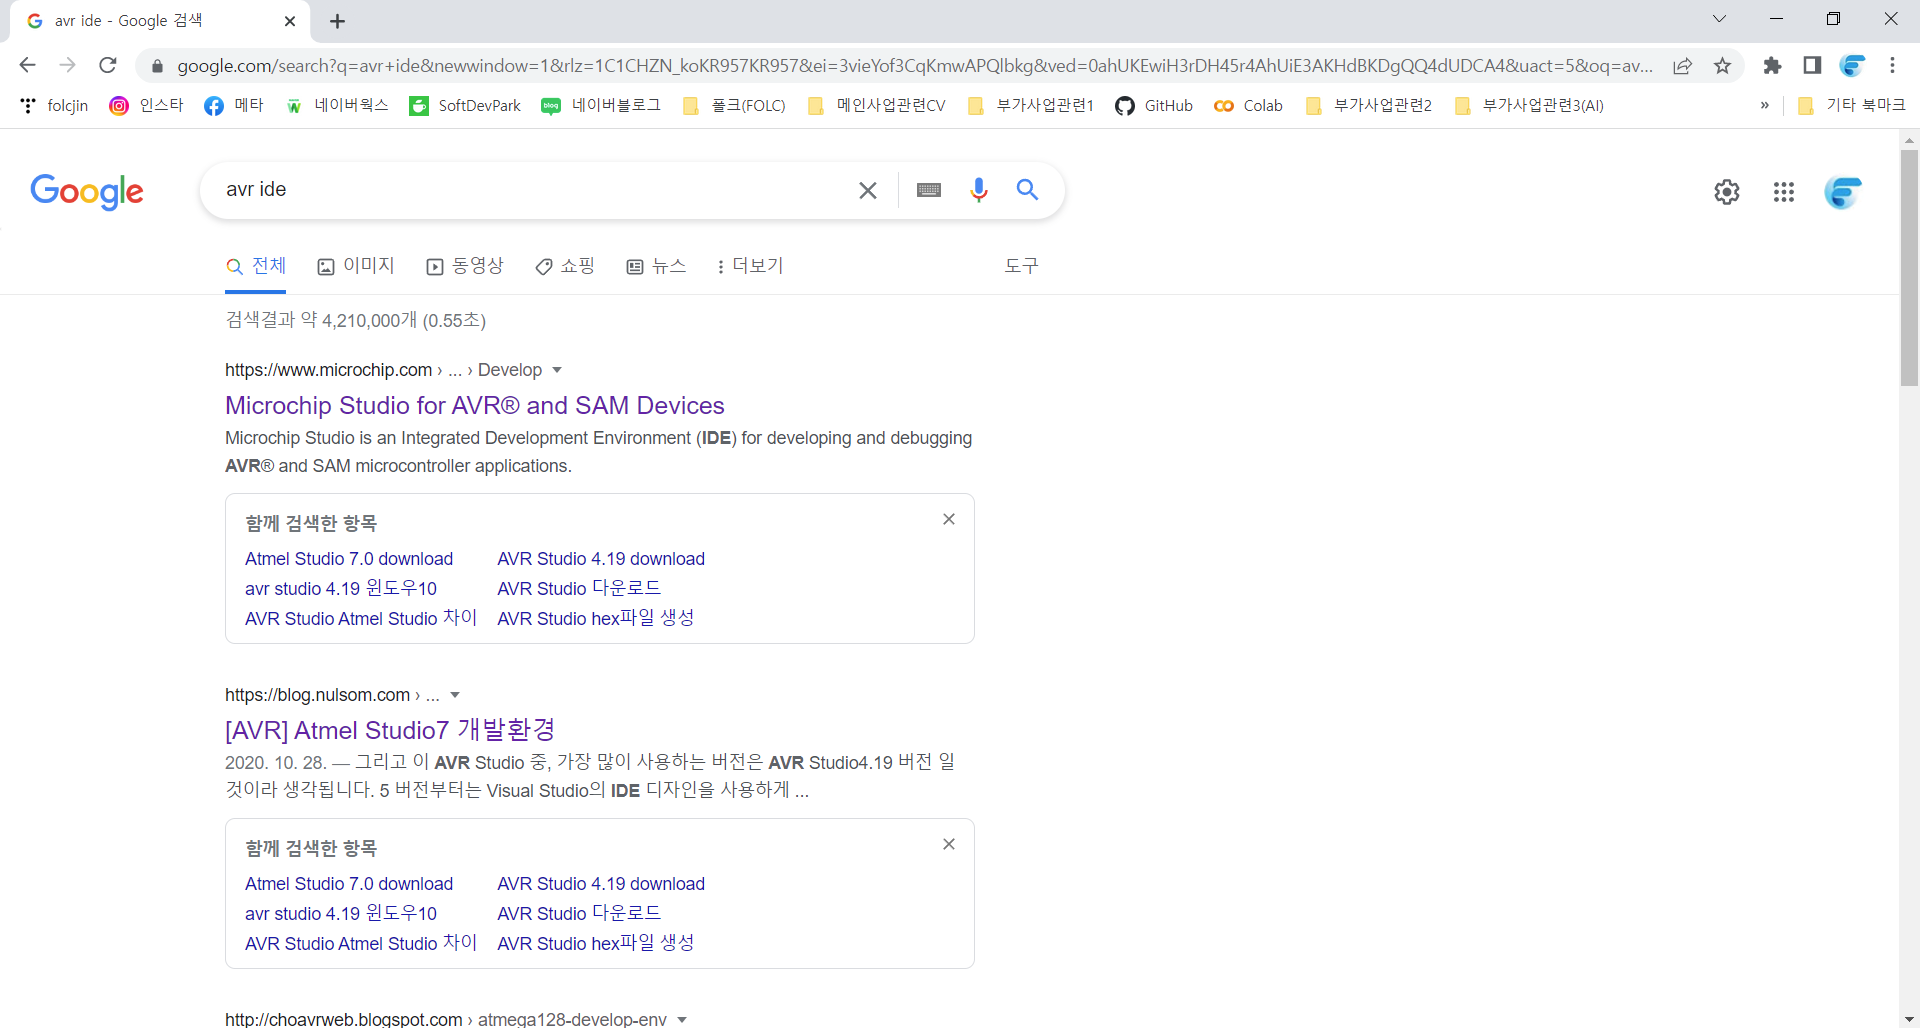The width and height of the screenshot is (1920, 1028).
Task: Open the on-screen keyboard input tool
Action: [x=929, y=190]
